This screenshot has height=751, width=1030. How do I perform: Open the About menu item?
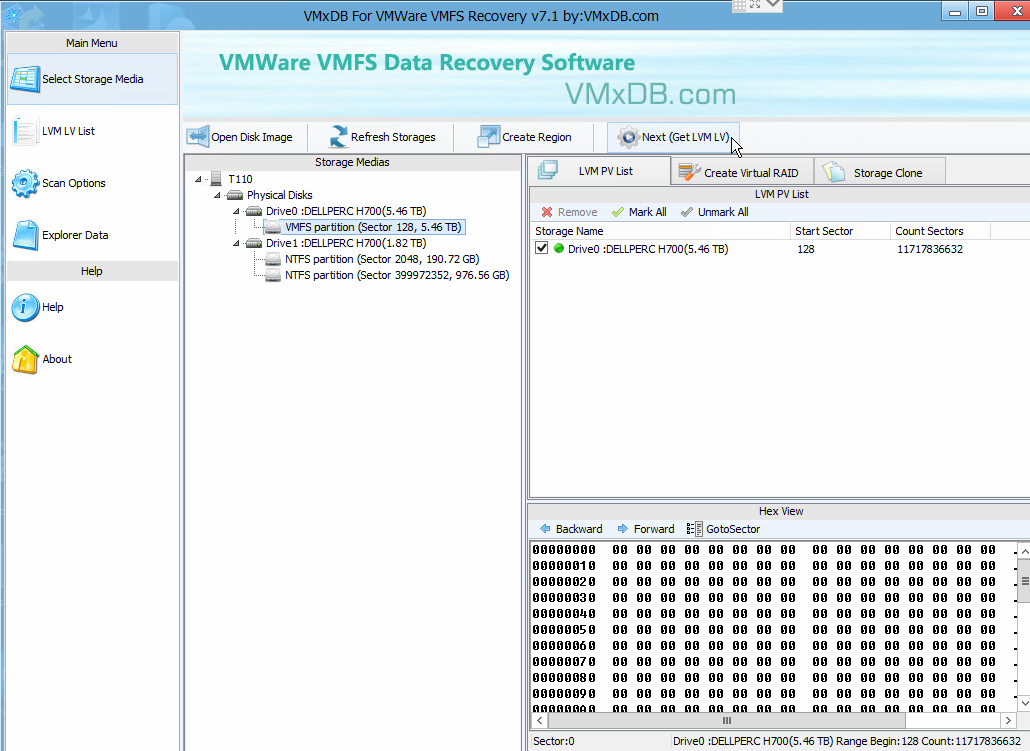(92, 359)
